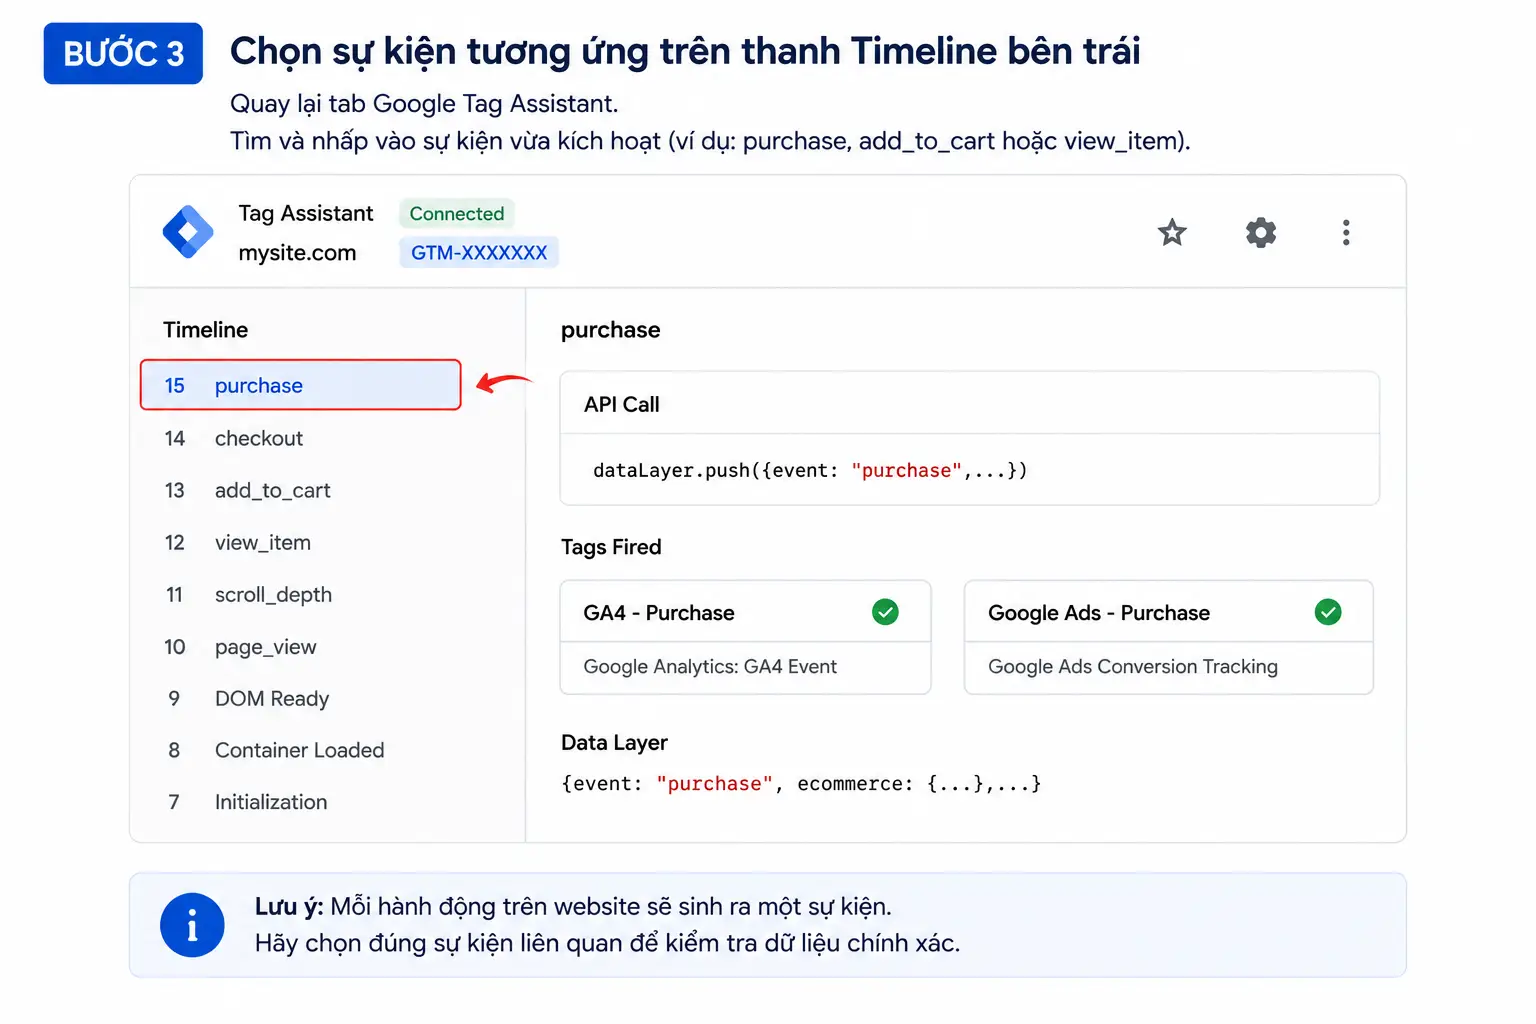The image size is (1536, 1024).
Task: Select event 7 Initialization
Action: coord(300,802)
